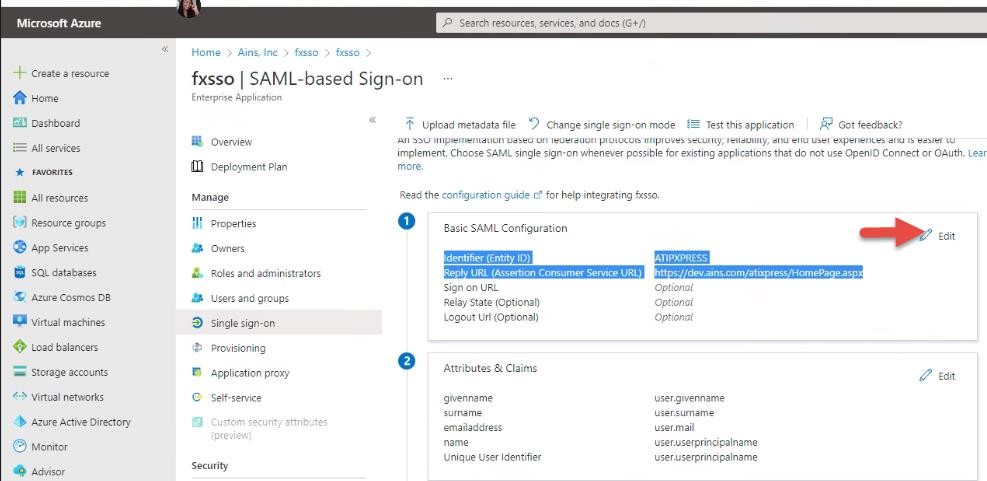Open the configuration guide link

(x=485, y=195)
